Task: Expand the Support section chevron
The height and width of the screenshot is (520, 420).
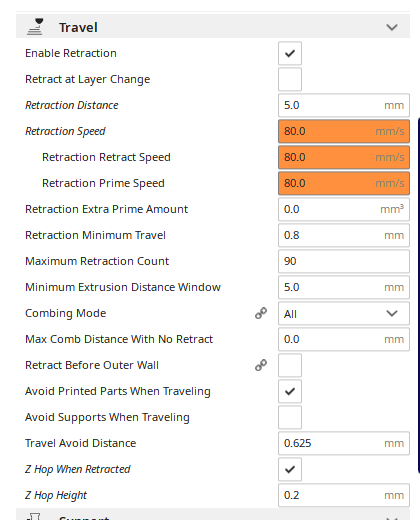Action: point(392,518)
